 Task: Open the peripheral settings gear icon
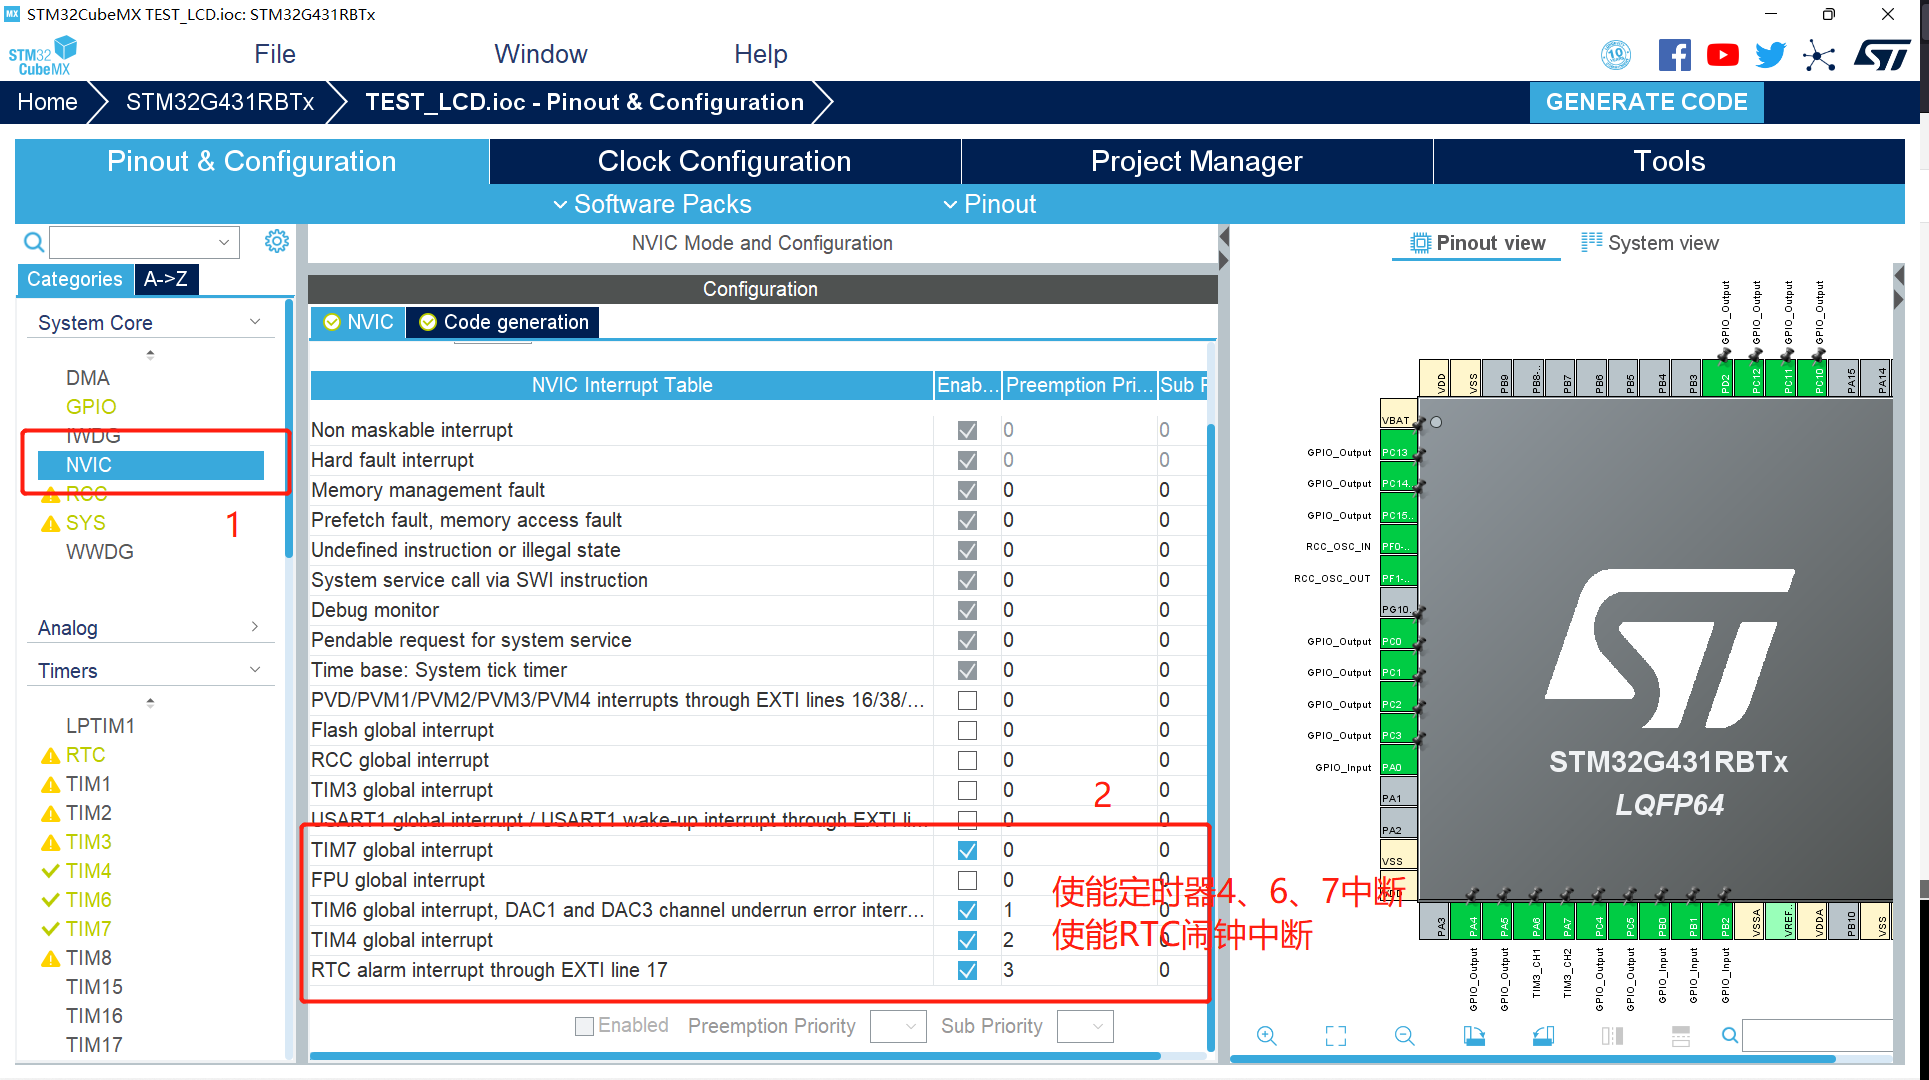(277, 241)
